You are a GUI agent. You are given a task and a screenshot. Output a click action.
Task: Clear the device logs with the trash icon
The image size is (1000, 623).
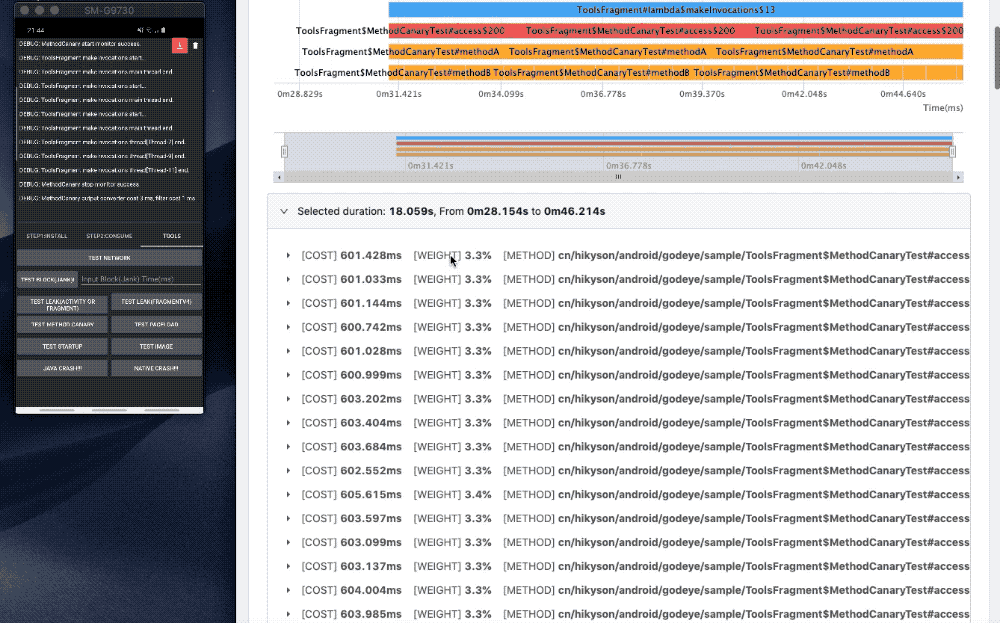point(197,46)
